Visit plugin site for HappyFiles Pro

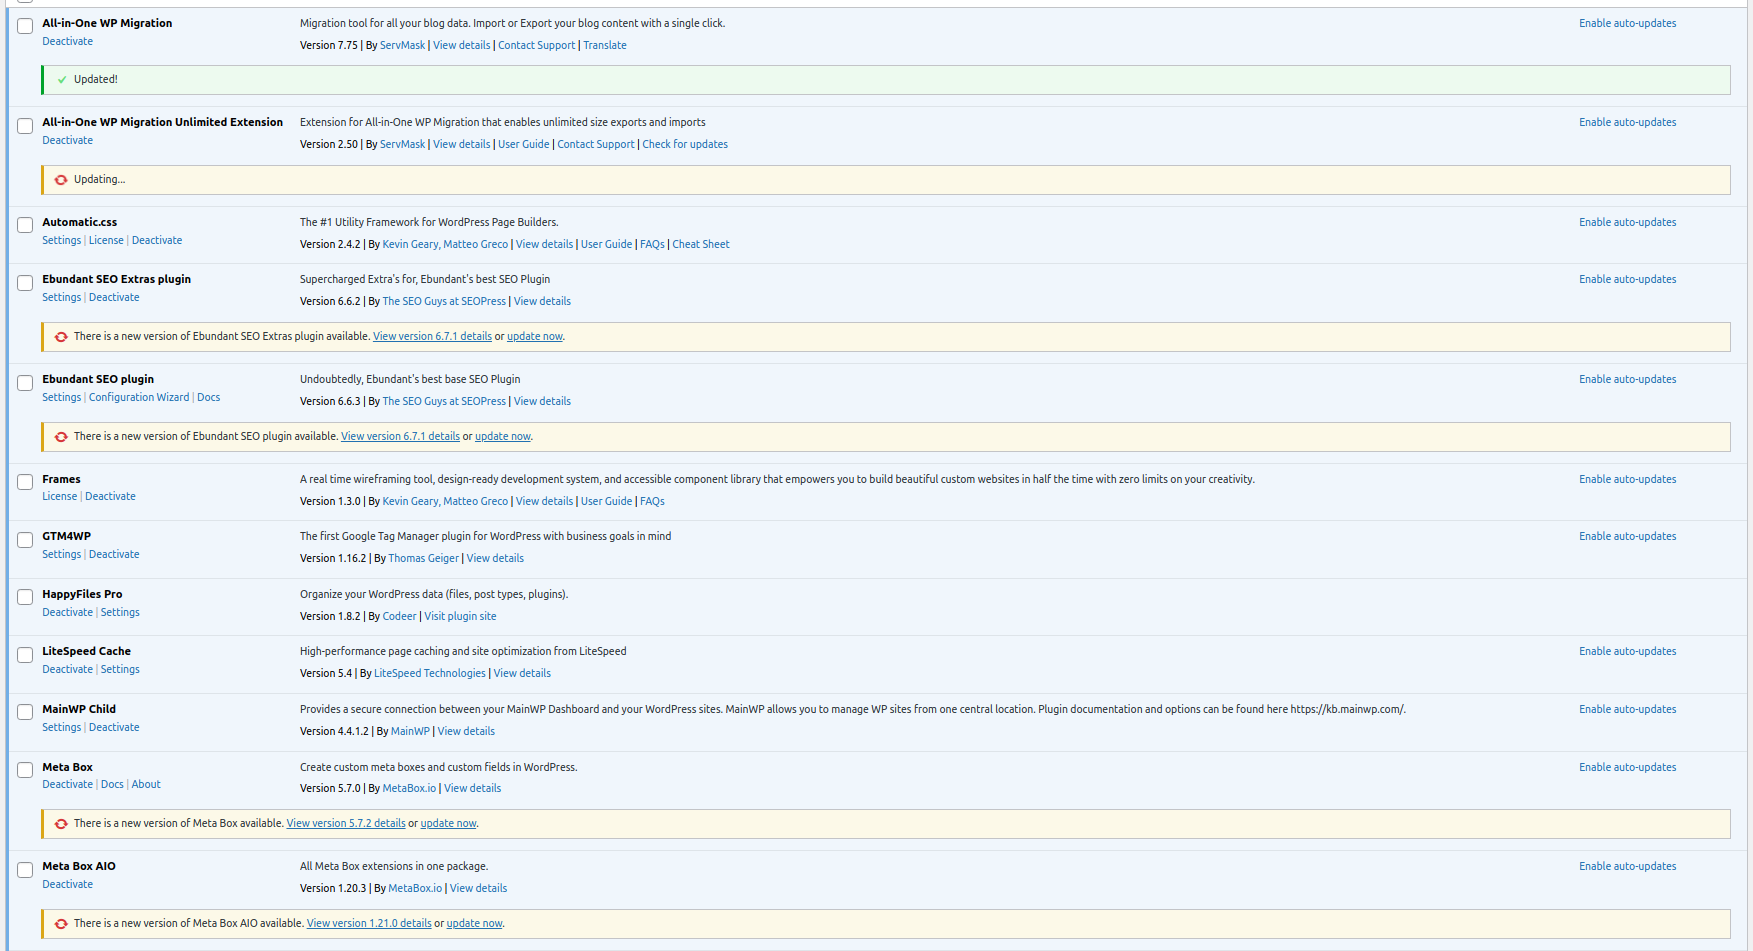460,617
